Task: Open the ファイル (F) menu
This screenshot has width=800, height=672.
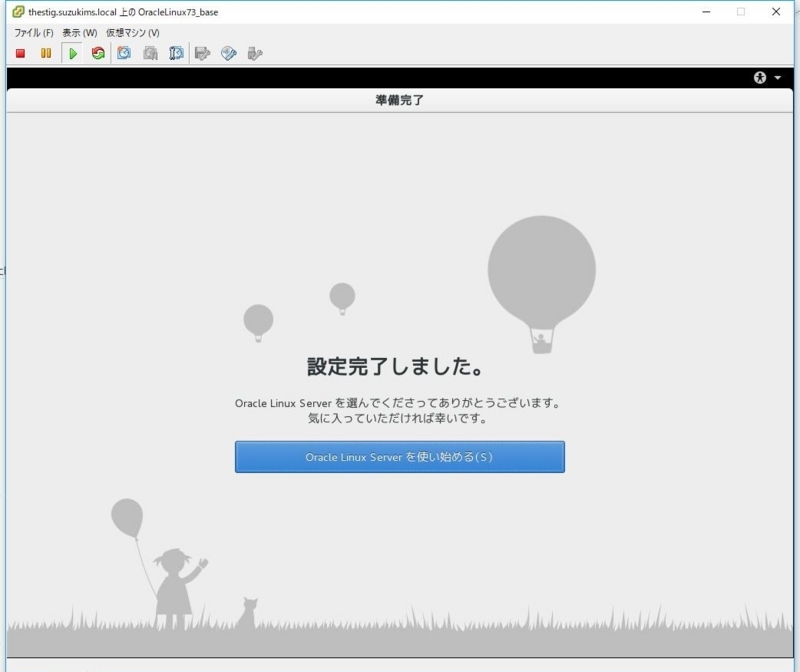Action: [x=34, y=33]
